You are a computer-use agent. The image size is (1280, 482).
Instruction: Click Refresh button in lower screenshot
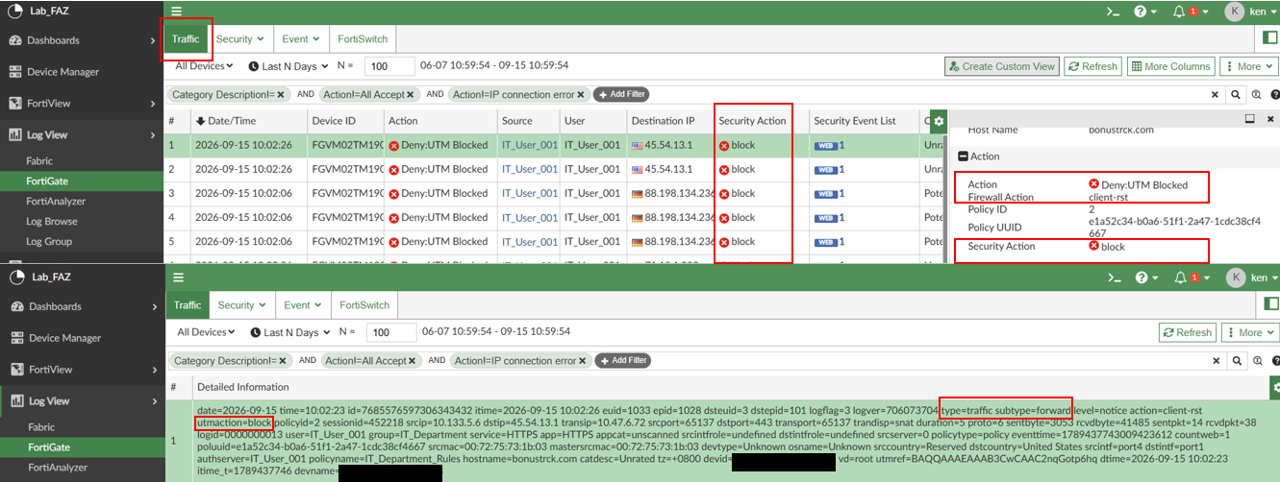click(1188, 332)
